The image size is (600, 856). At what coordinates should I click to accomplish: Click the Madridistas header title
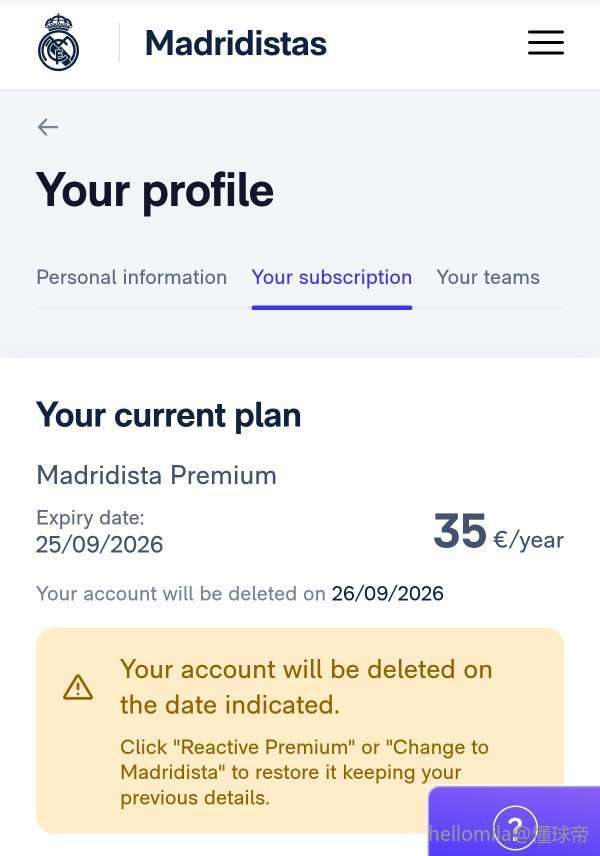point(236,43)
